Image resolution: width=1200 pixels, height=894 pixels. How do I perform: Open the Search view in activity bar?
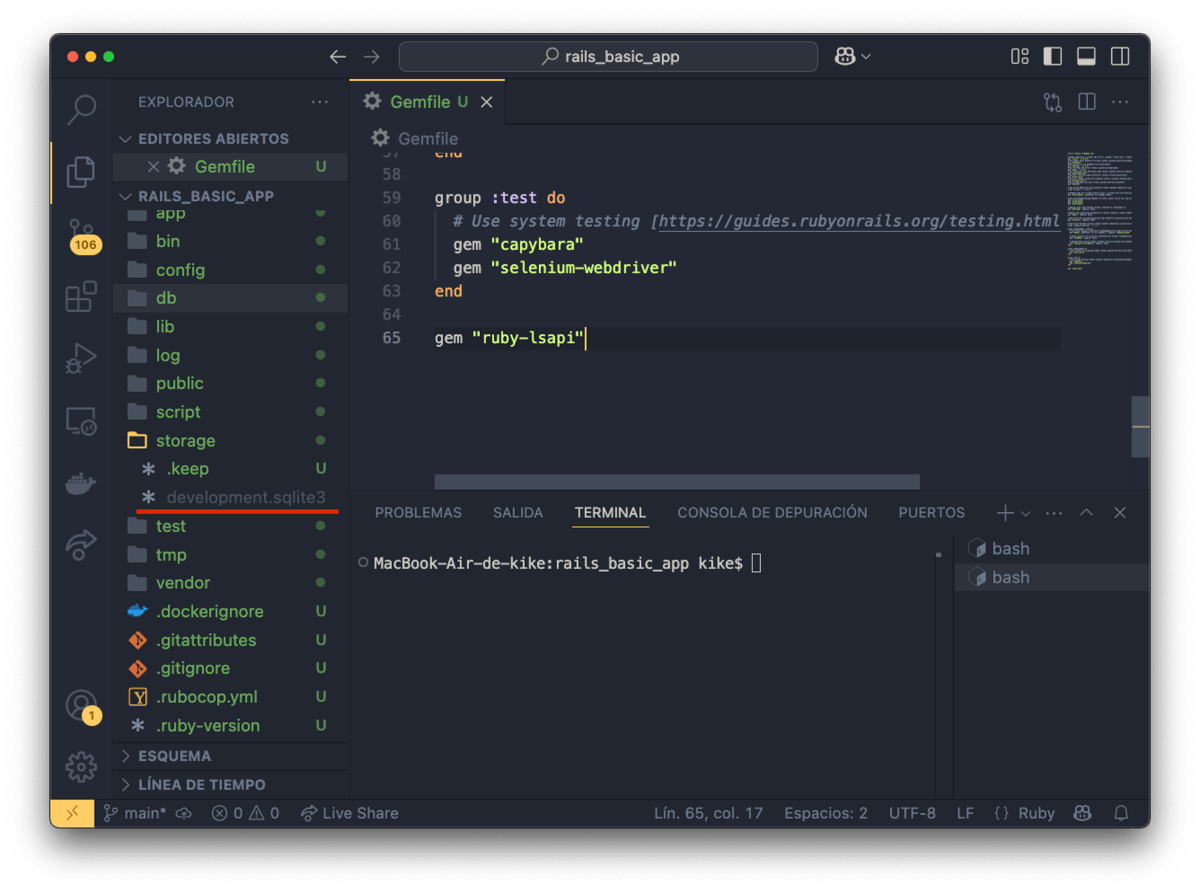[81, 110]
